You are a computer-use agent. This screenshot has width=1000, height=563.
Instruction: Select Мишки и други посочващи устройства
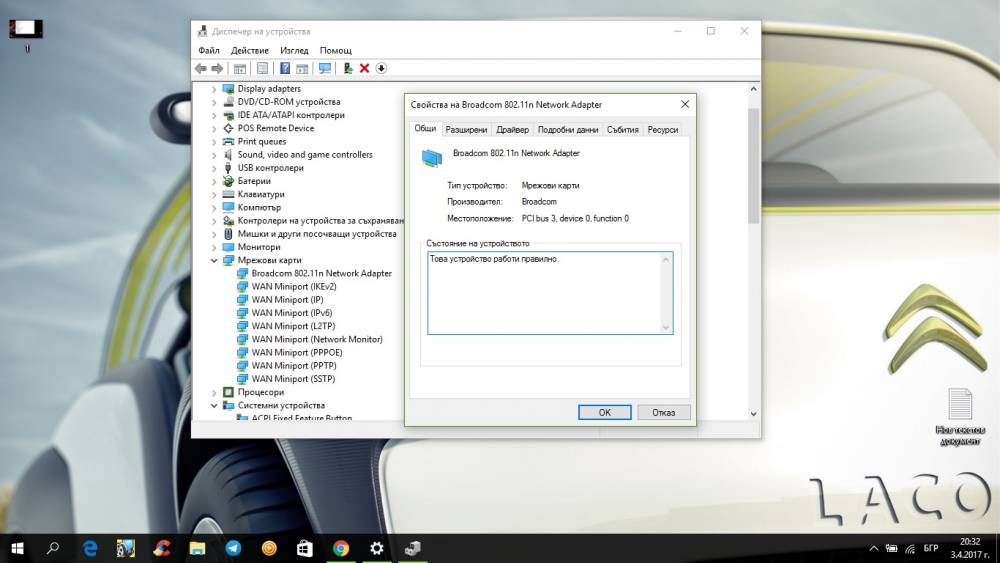[317, 234]
